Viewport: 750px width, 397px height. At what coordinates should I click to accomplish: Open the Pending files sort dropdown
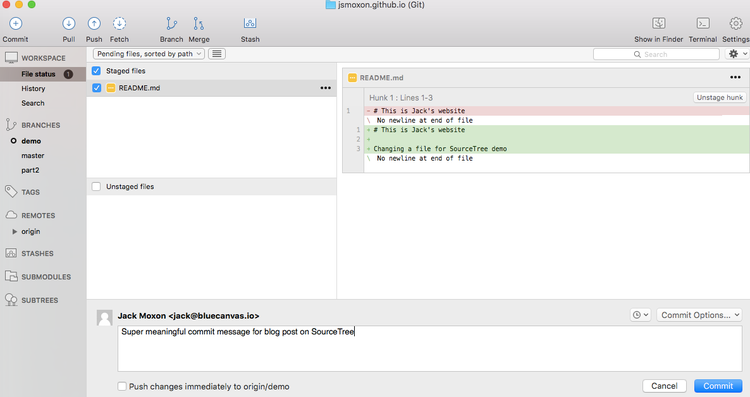click(x=149, y=54)
